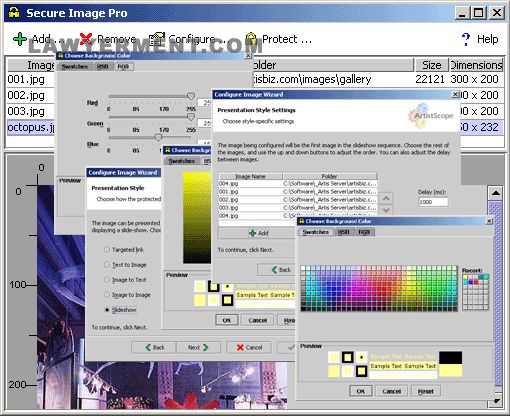Pick a color from the swatches palette grid

(379, 288)
